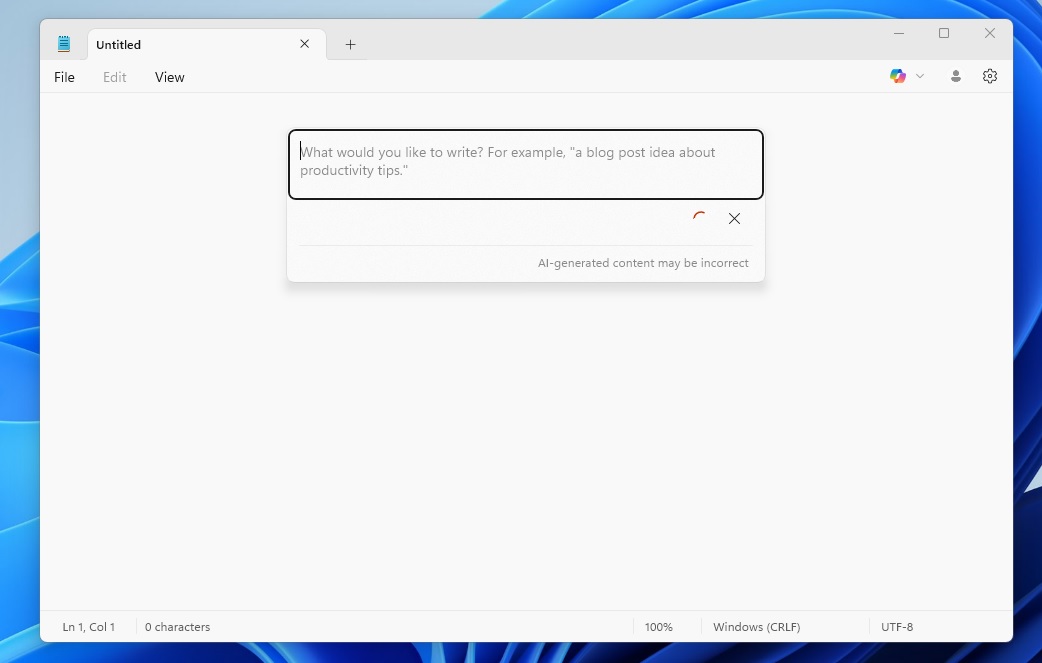Open a new tab with the plus icon

click(x=350, y=44)
